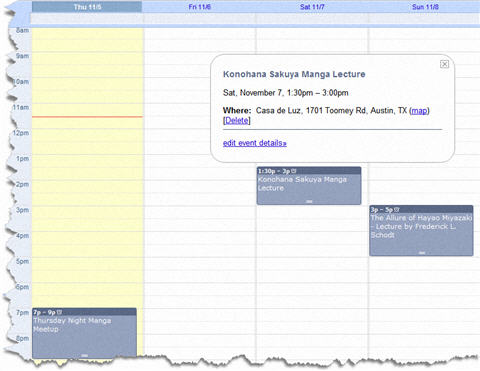The height and width of the screenshot is (371, 480).
Task: Click the date text Sat, November 7, 1:30pm – 3:00pm
Action: click(x=286, y=93)
